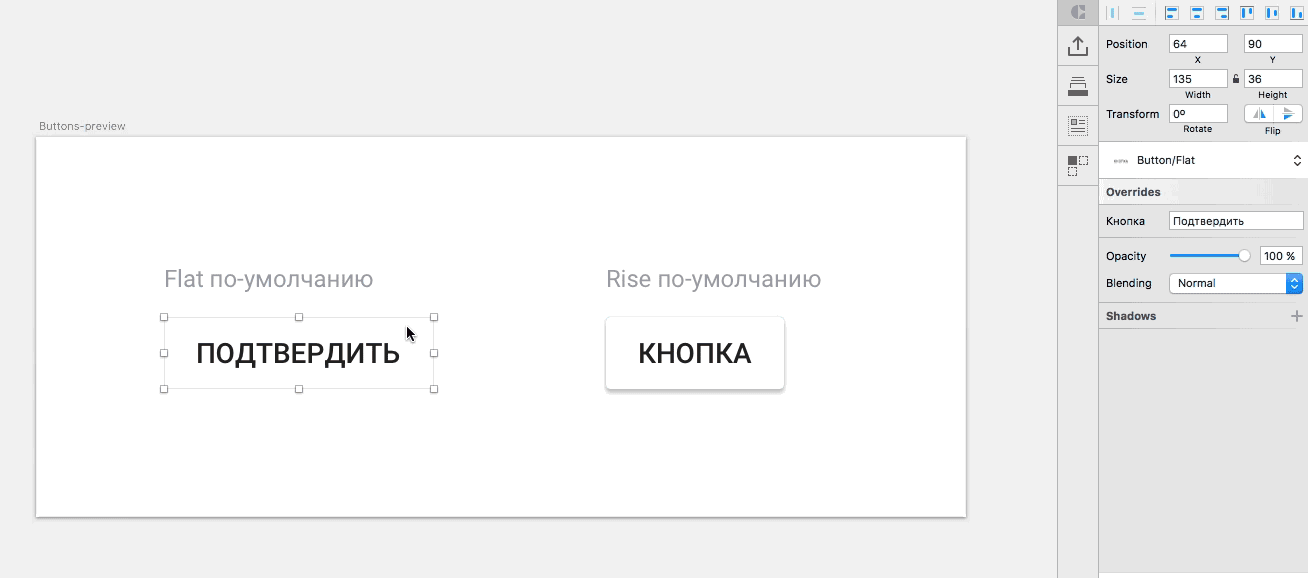Toggle the size proportion lock
The width and height of the screenshot is (1308, 578).
[1236, 79]
